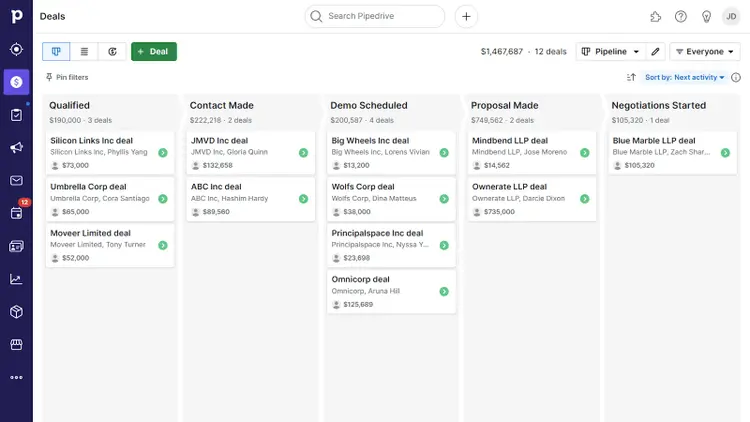The height and width of the screenshot is (422, 750).
Task: Click activity arrow on Principalspace deal
Action: click(x=444, y=245)
